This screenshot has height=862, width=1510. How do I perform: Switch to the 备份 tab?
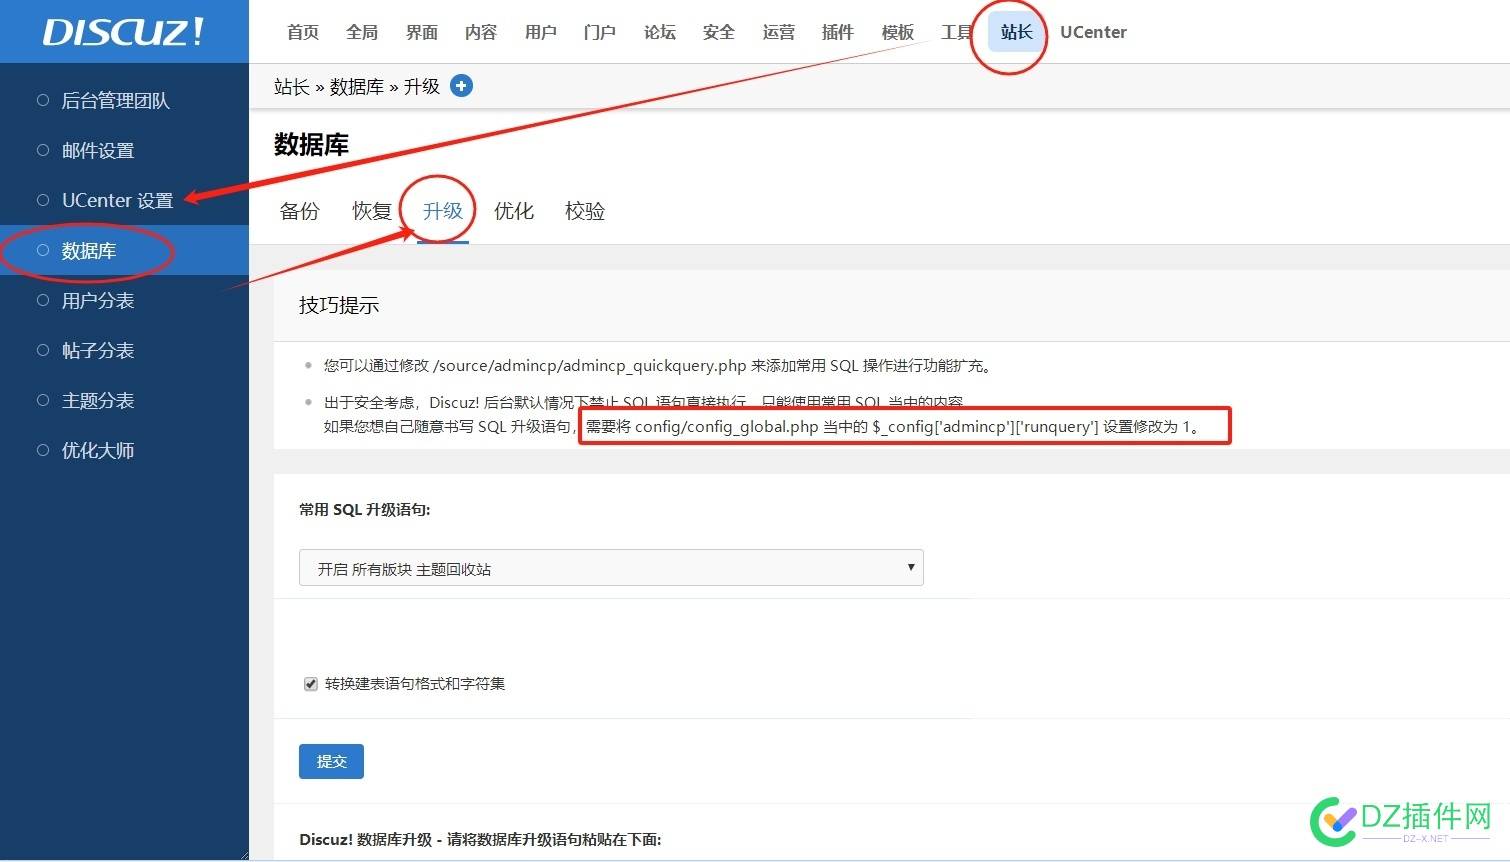(300, 211)
